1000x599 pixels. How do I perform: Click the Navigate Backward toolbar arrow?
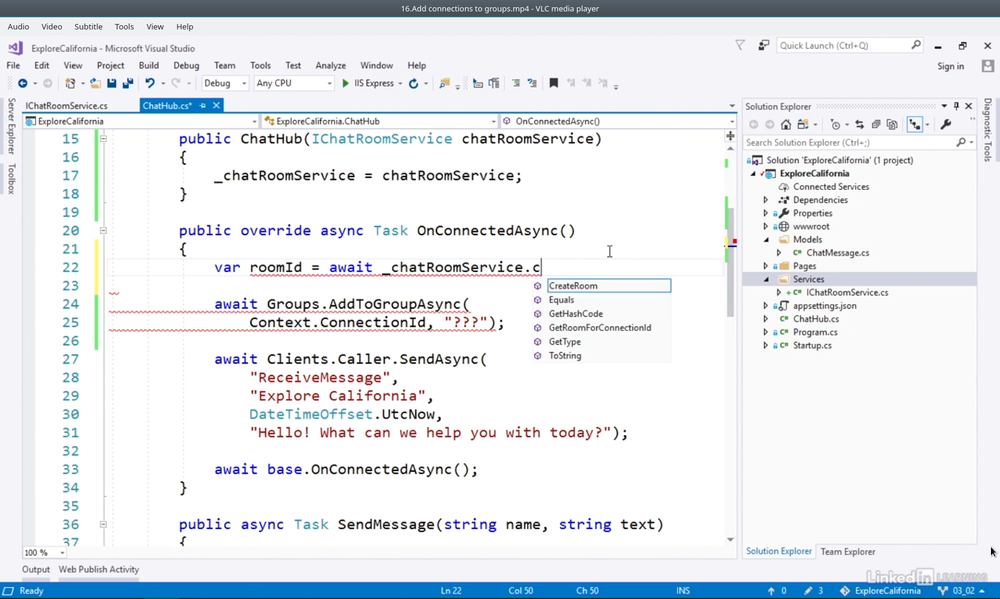(x=22, y=84)
